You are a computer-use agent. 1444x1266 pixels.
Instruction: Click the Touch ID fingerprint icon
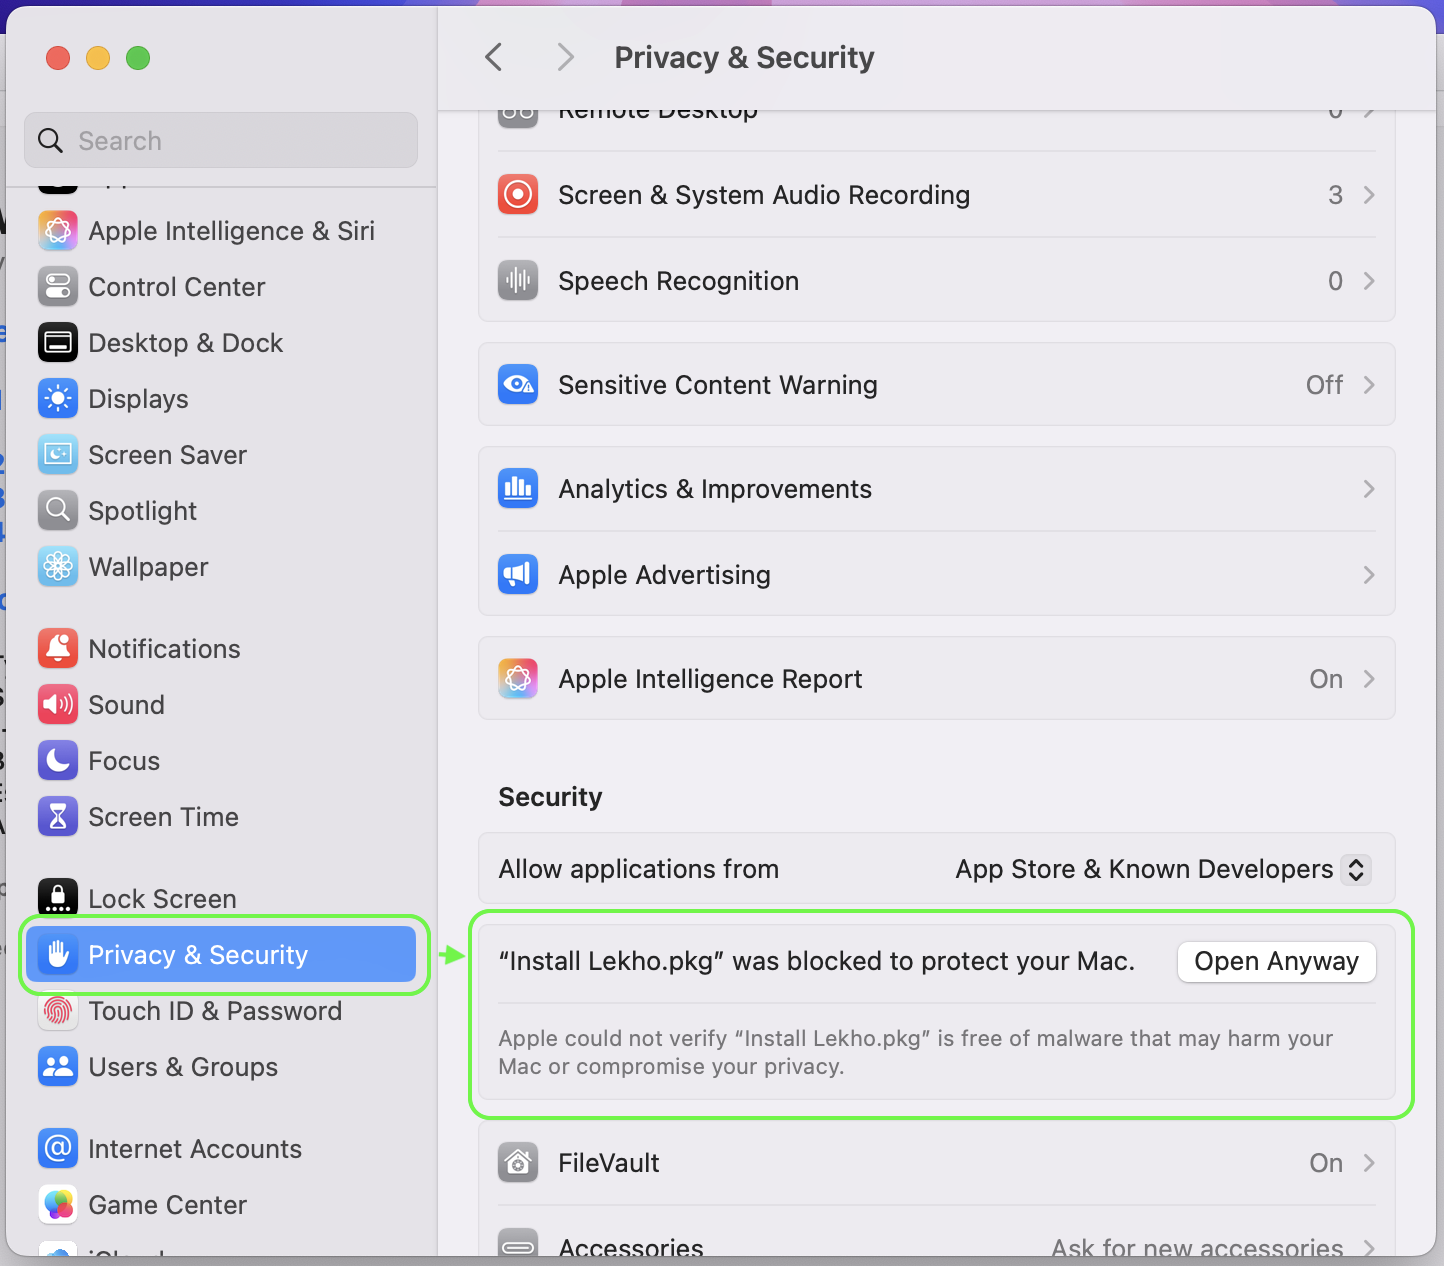(x=58, y=1011)
